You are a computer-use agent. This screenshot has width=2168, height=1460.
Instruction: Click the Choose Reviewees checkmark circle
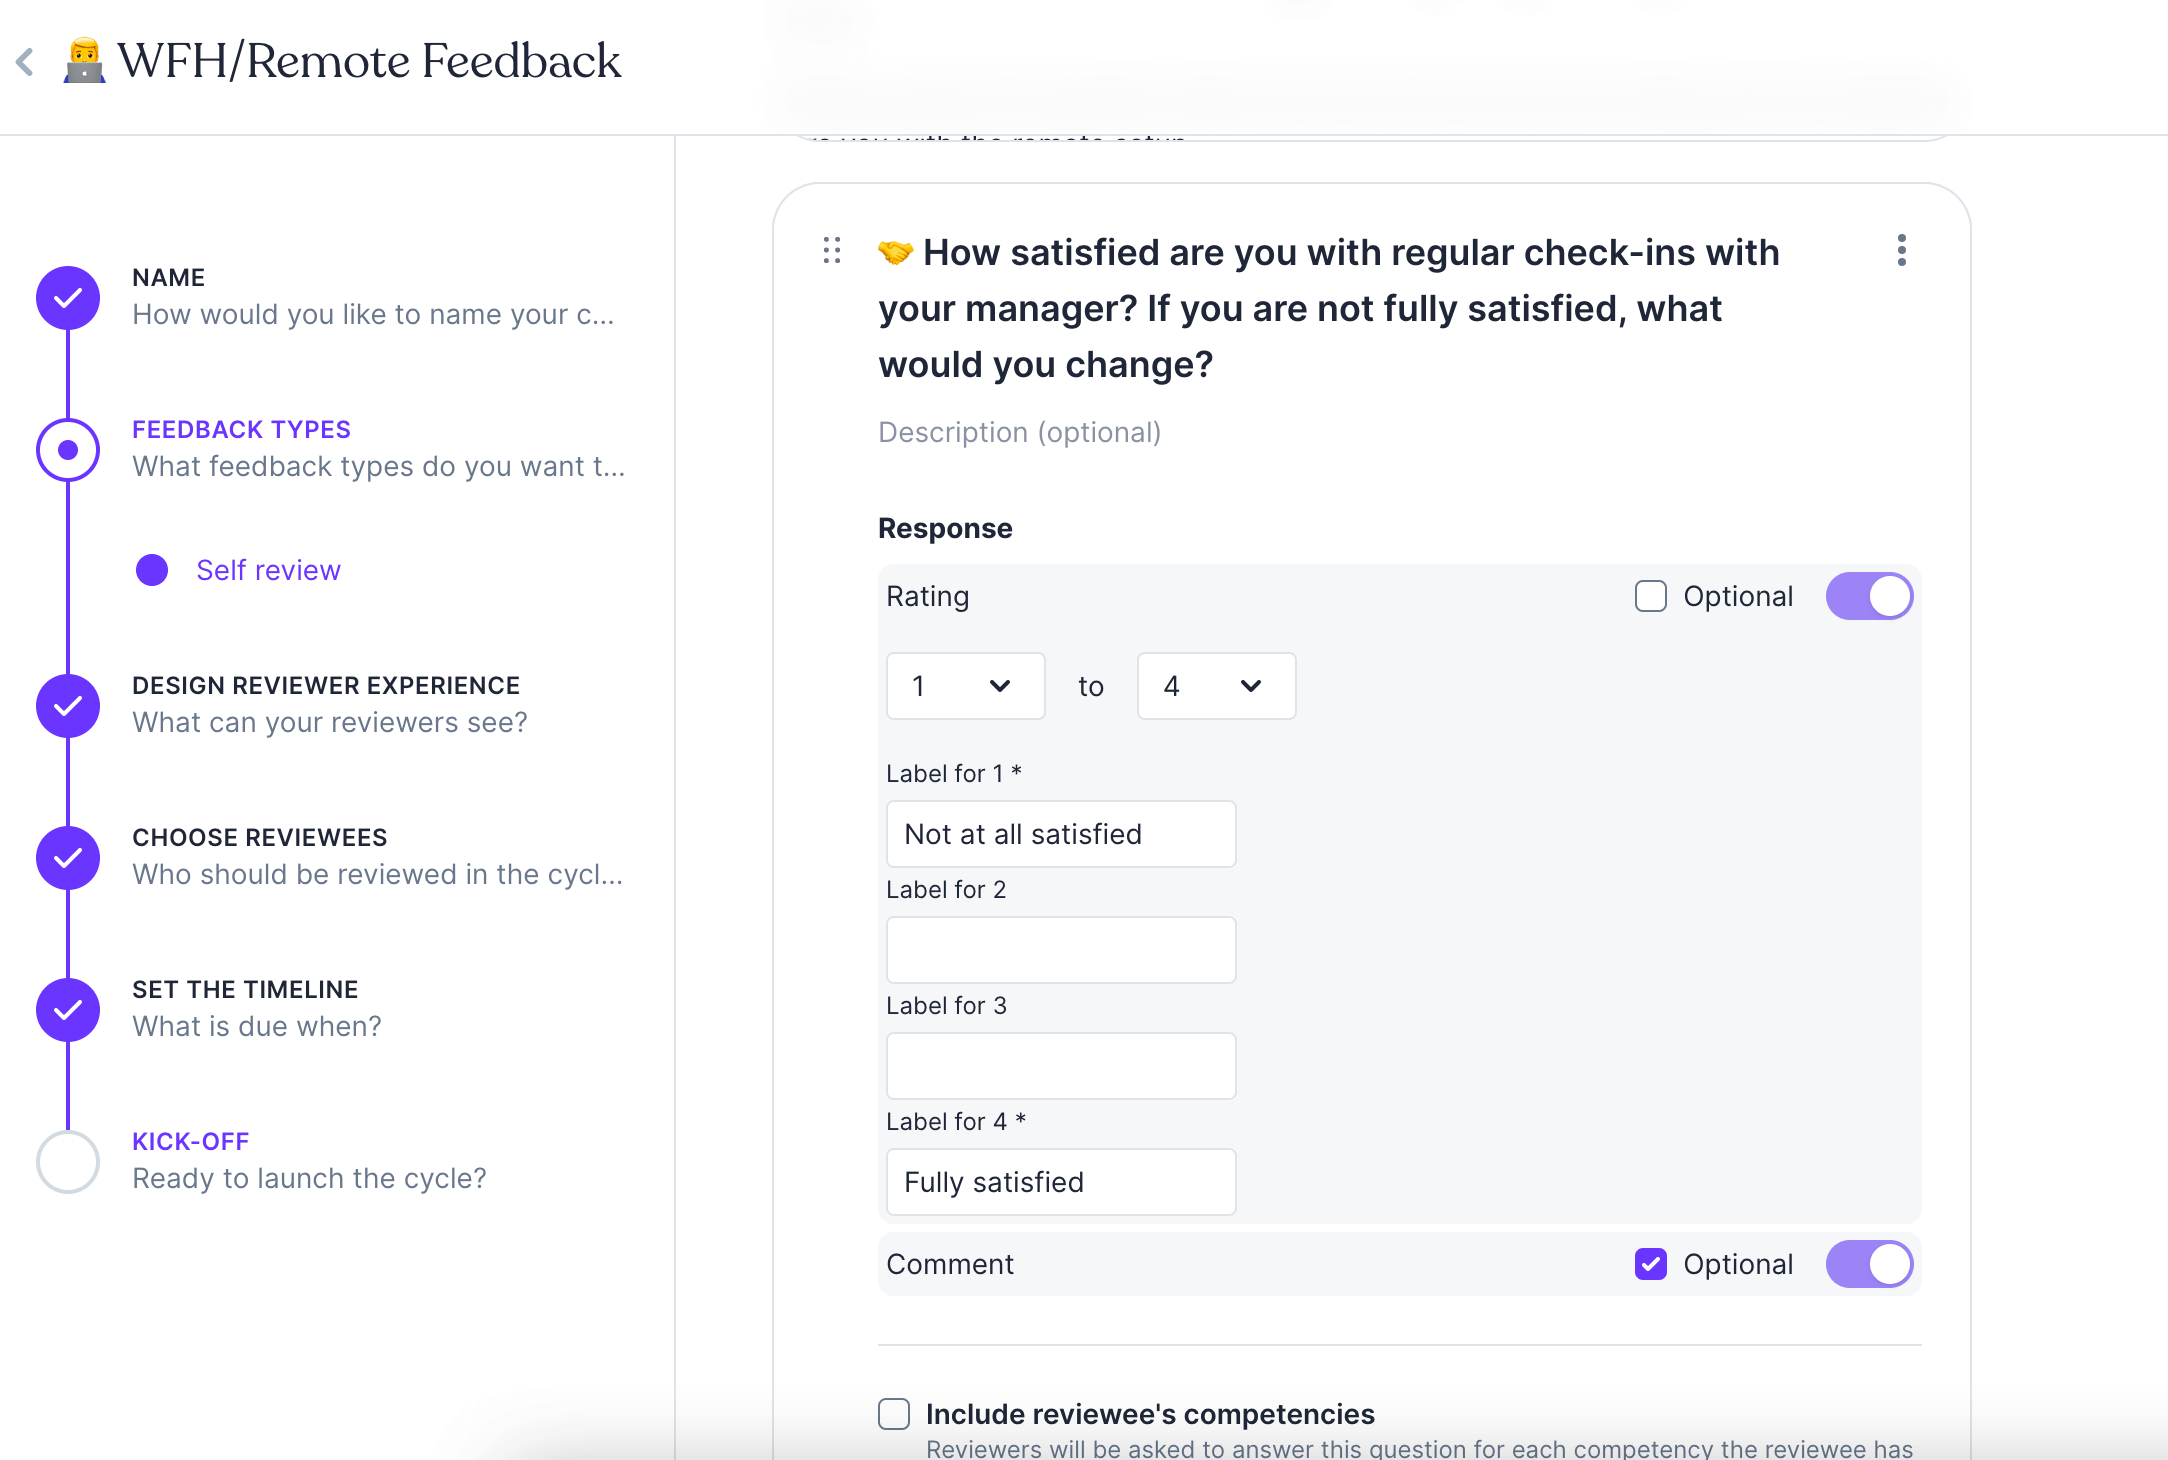tap(68, 858)
